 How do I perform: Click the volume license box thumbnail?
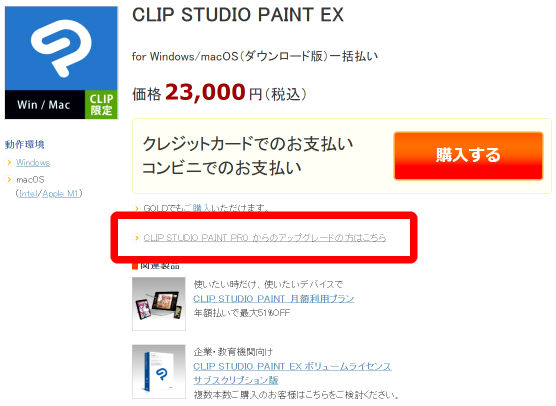click(x=159, y=372)
